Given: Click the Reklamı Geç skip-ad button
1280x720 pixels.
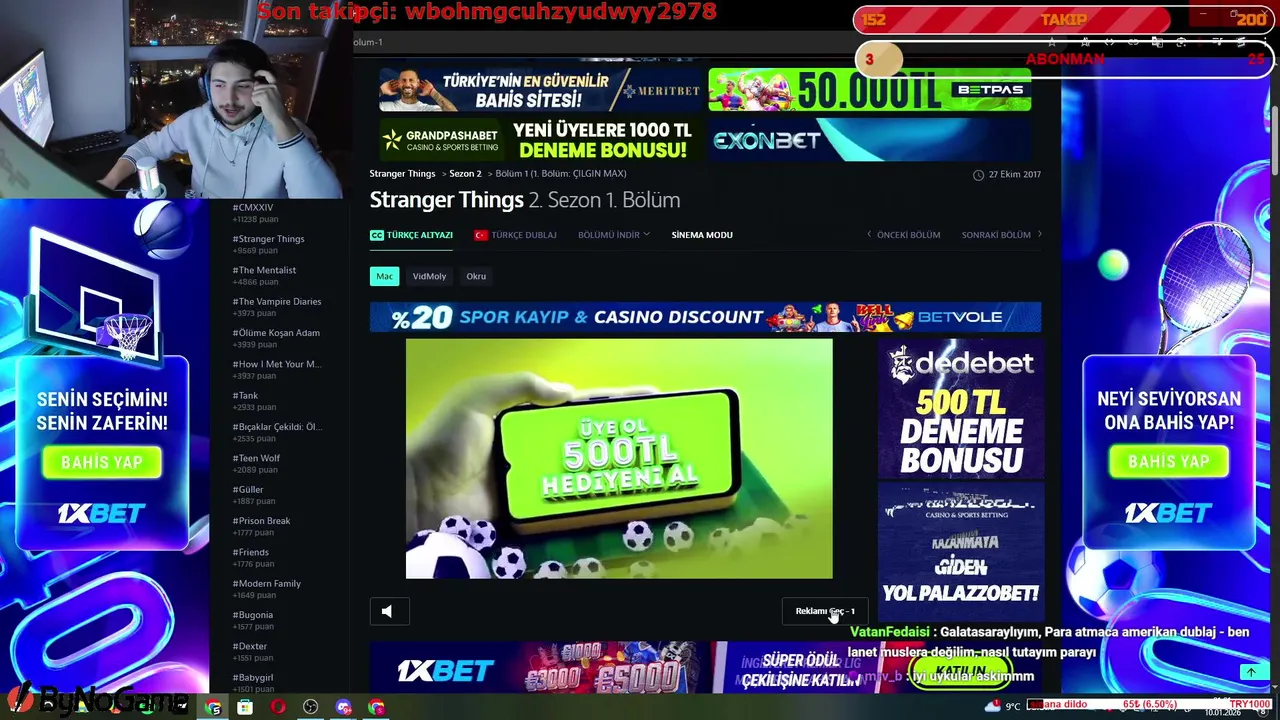Looking at the screenshot, I should [x=825, y=611].
